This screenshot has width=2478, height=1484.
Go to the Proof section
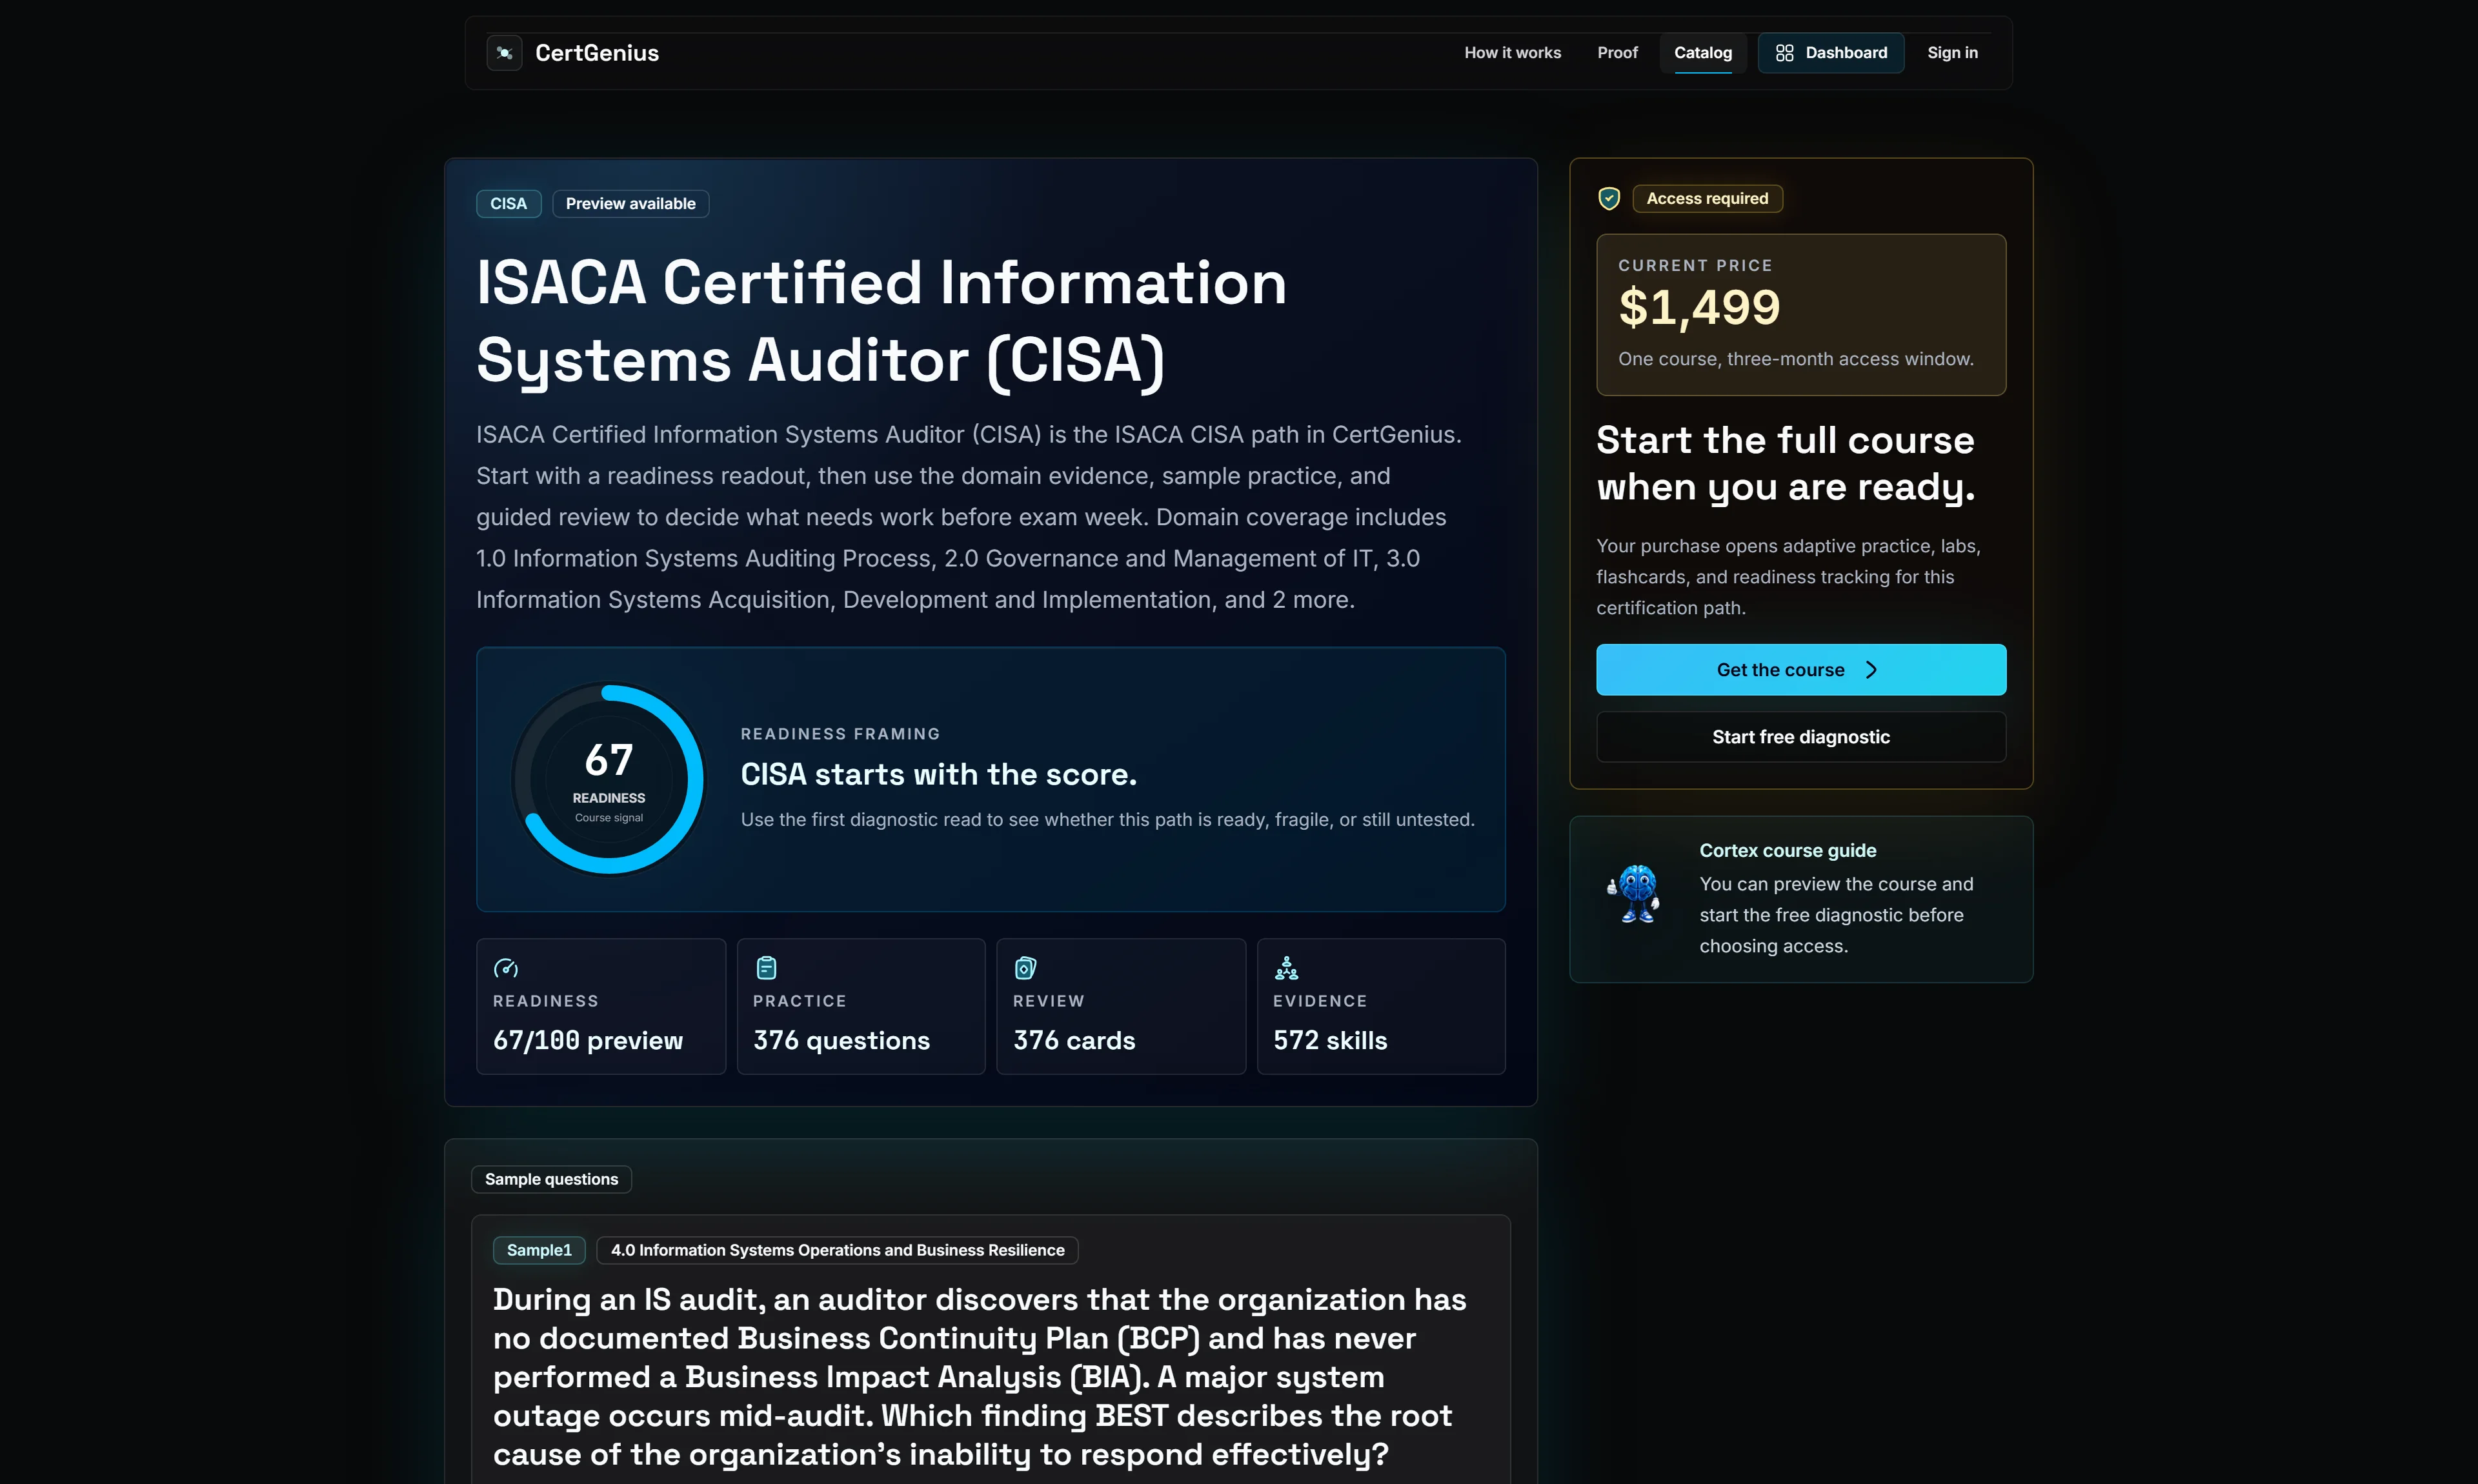pyautogui.click(x=1617, y=53)
